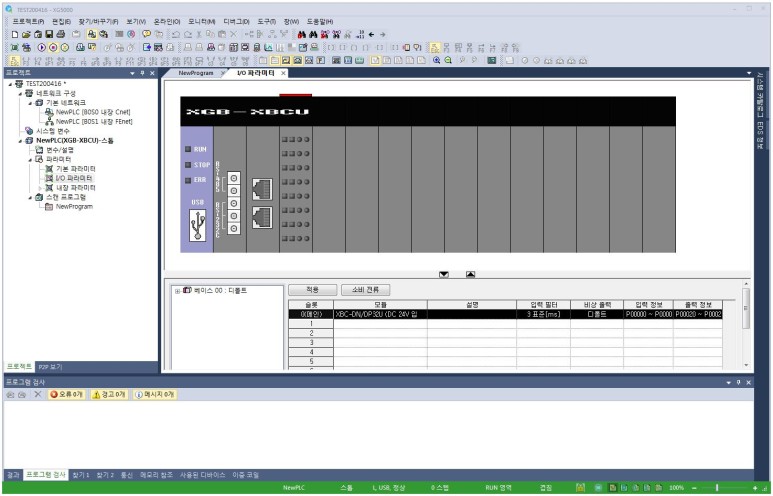773x496 pixels.
Task: Click the New Project icon in the toolbar
Action: pyautogui.click(x=15, y=35)
